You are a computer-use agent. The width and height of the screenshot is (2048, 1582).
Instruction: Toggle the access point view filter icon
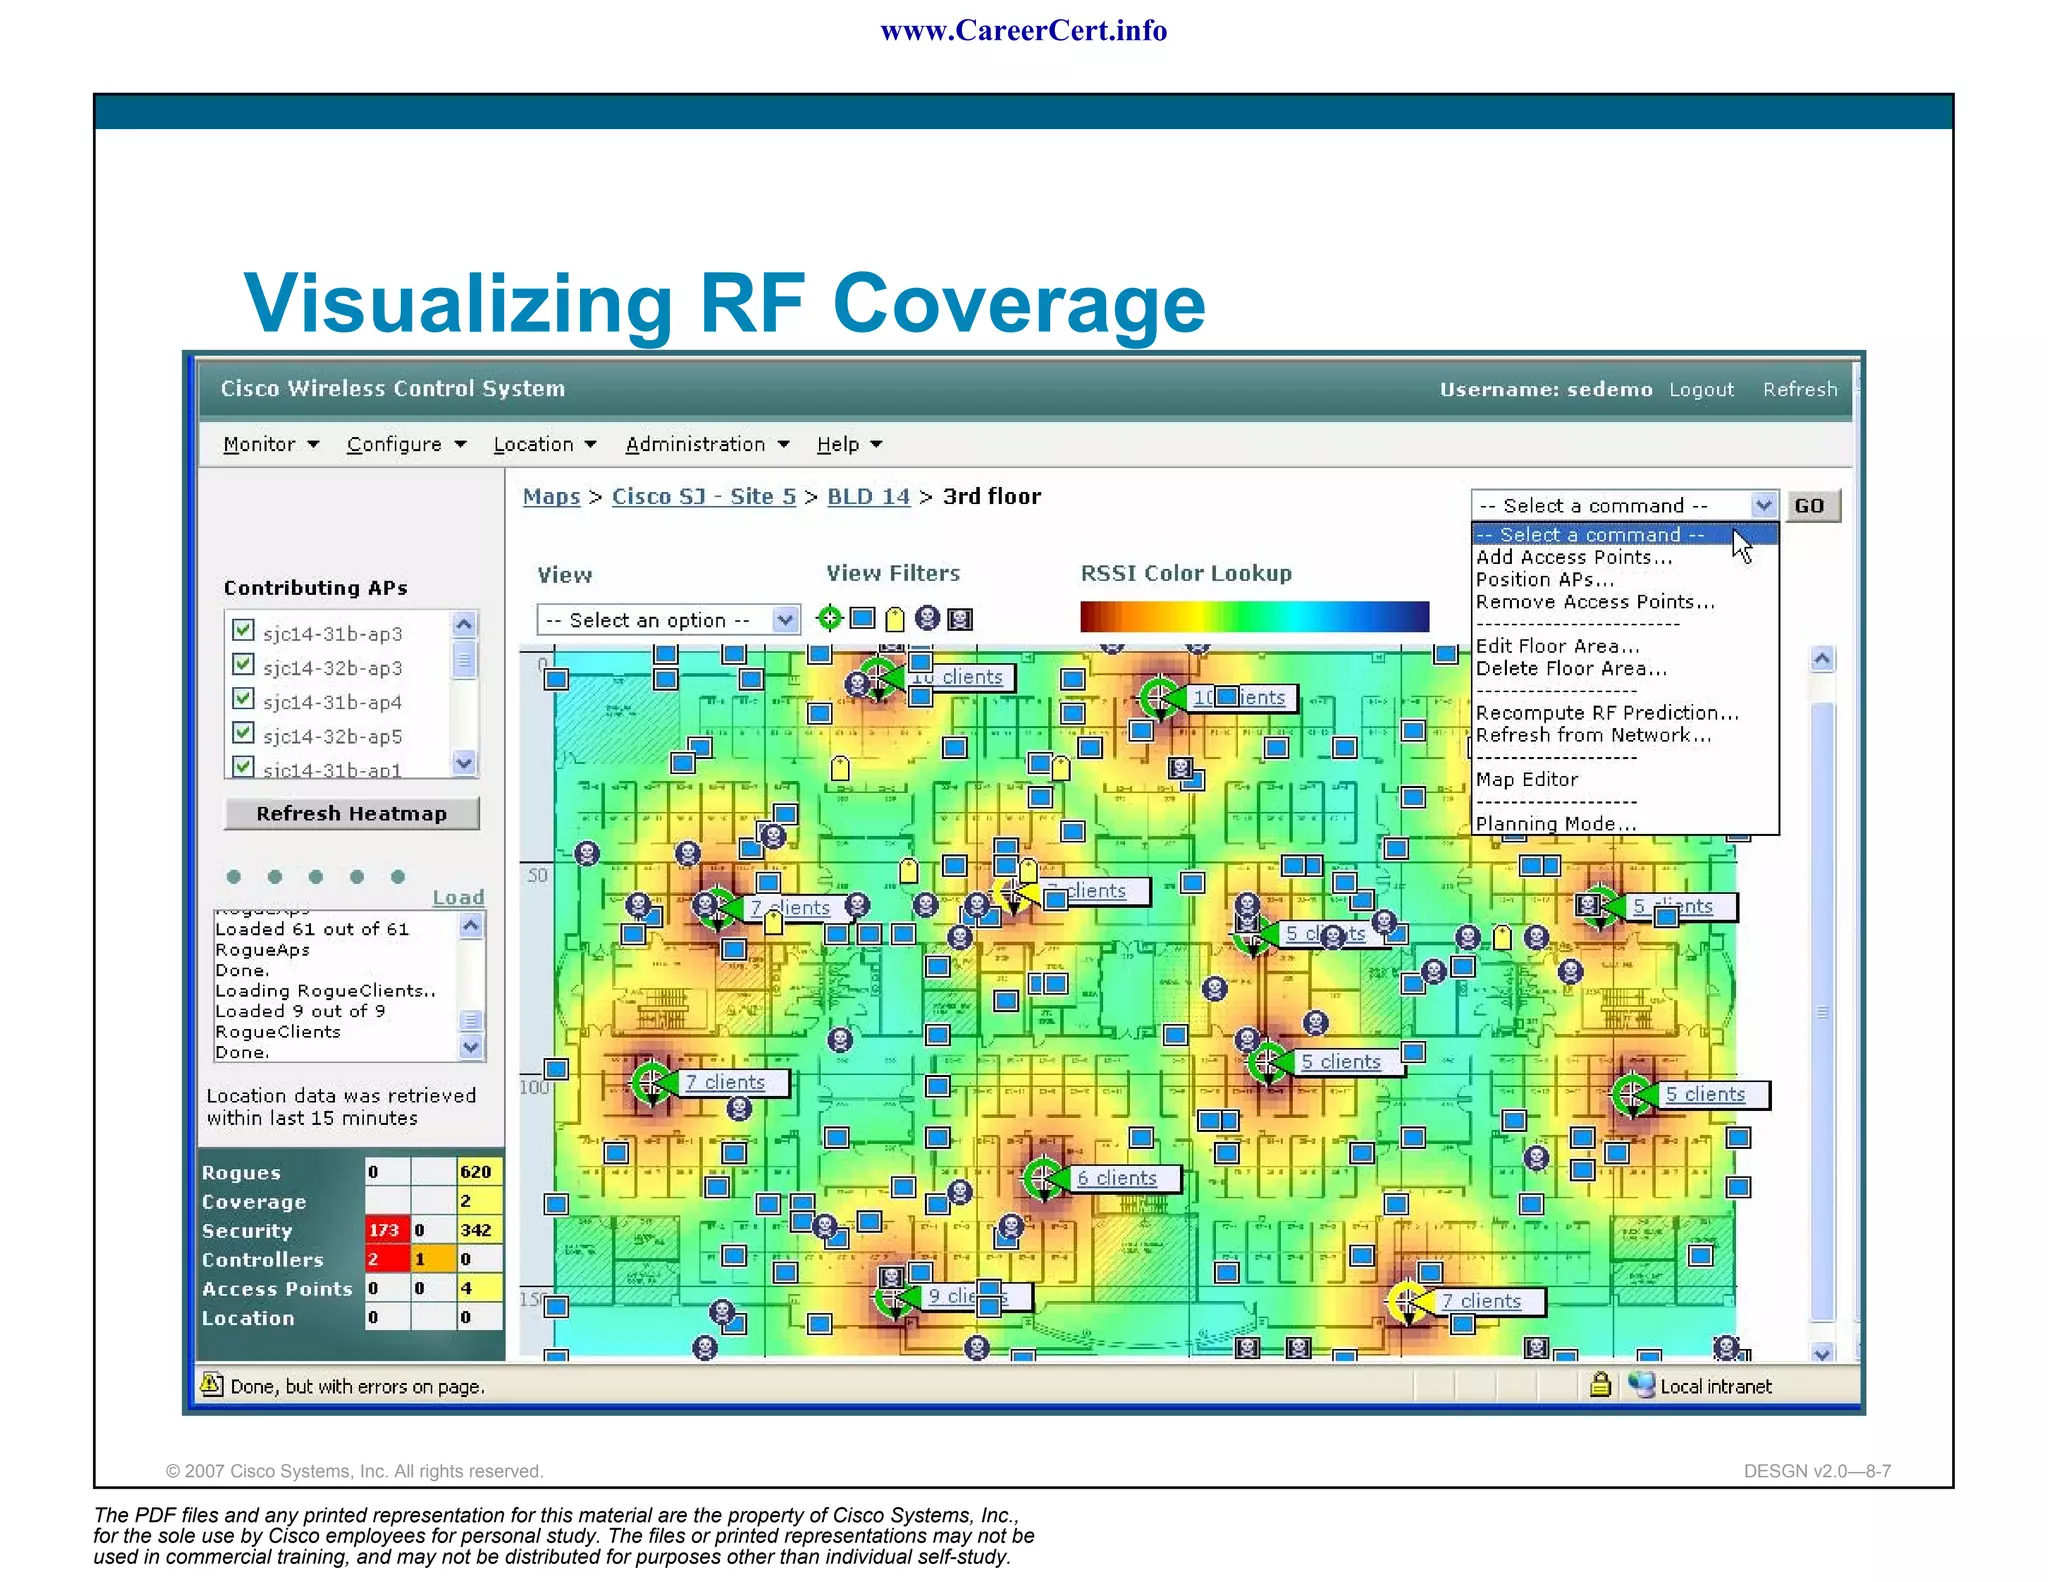[x=829, y=619]
